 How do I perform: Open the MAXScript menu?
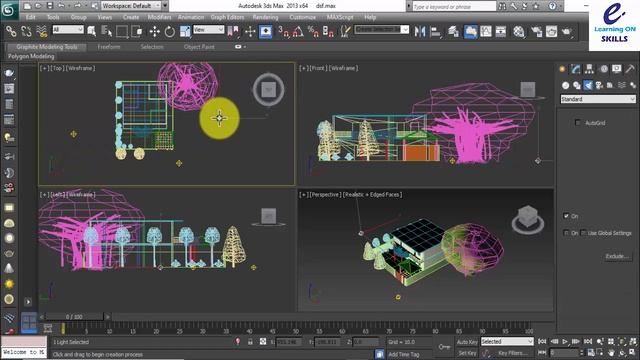340,17
